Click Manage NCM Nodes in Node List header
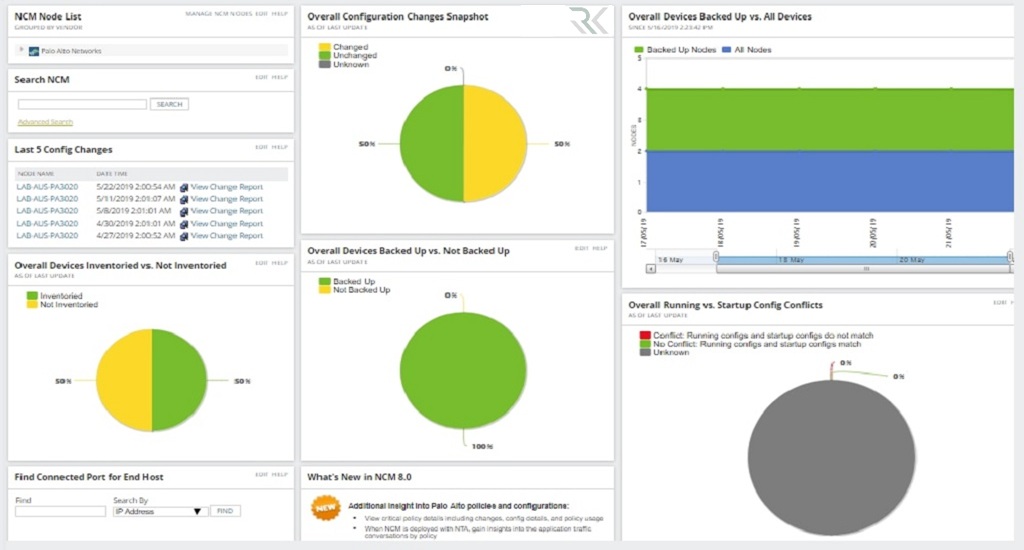 (x=218, y=14)
